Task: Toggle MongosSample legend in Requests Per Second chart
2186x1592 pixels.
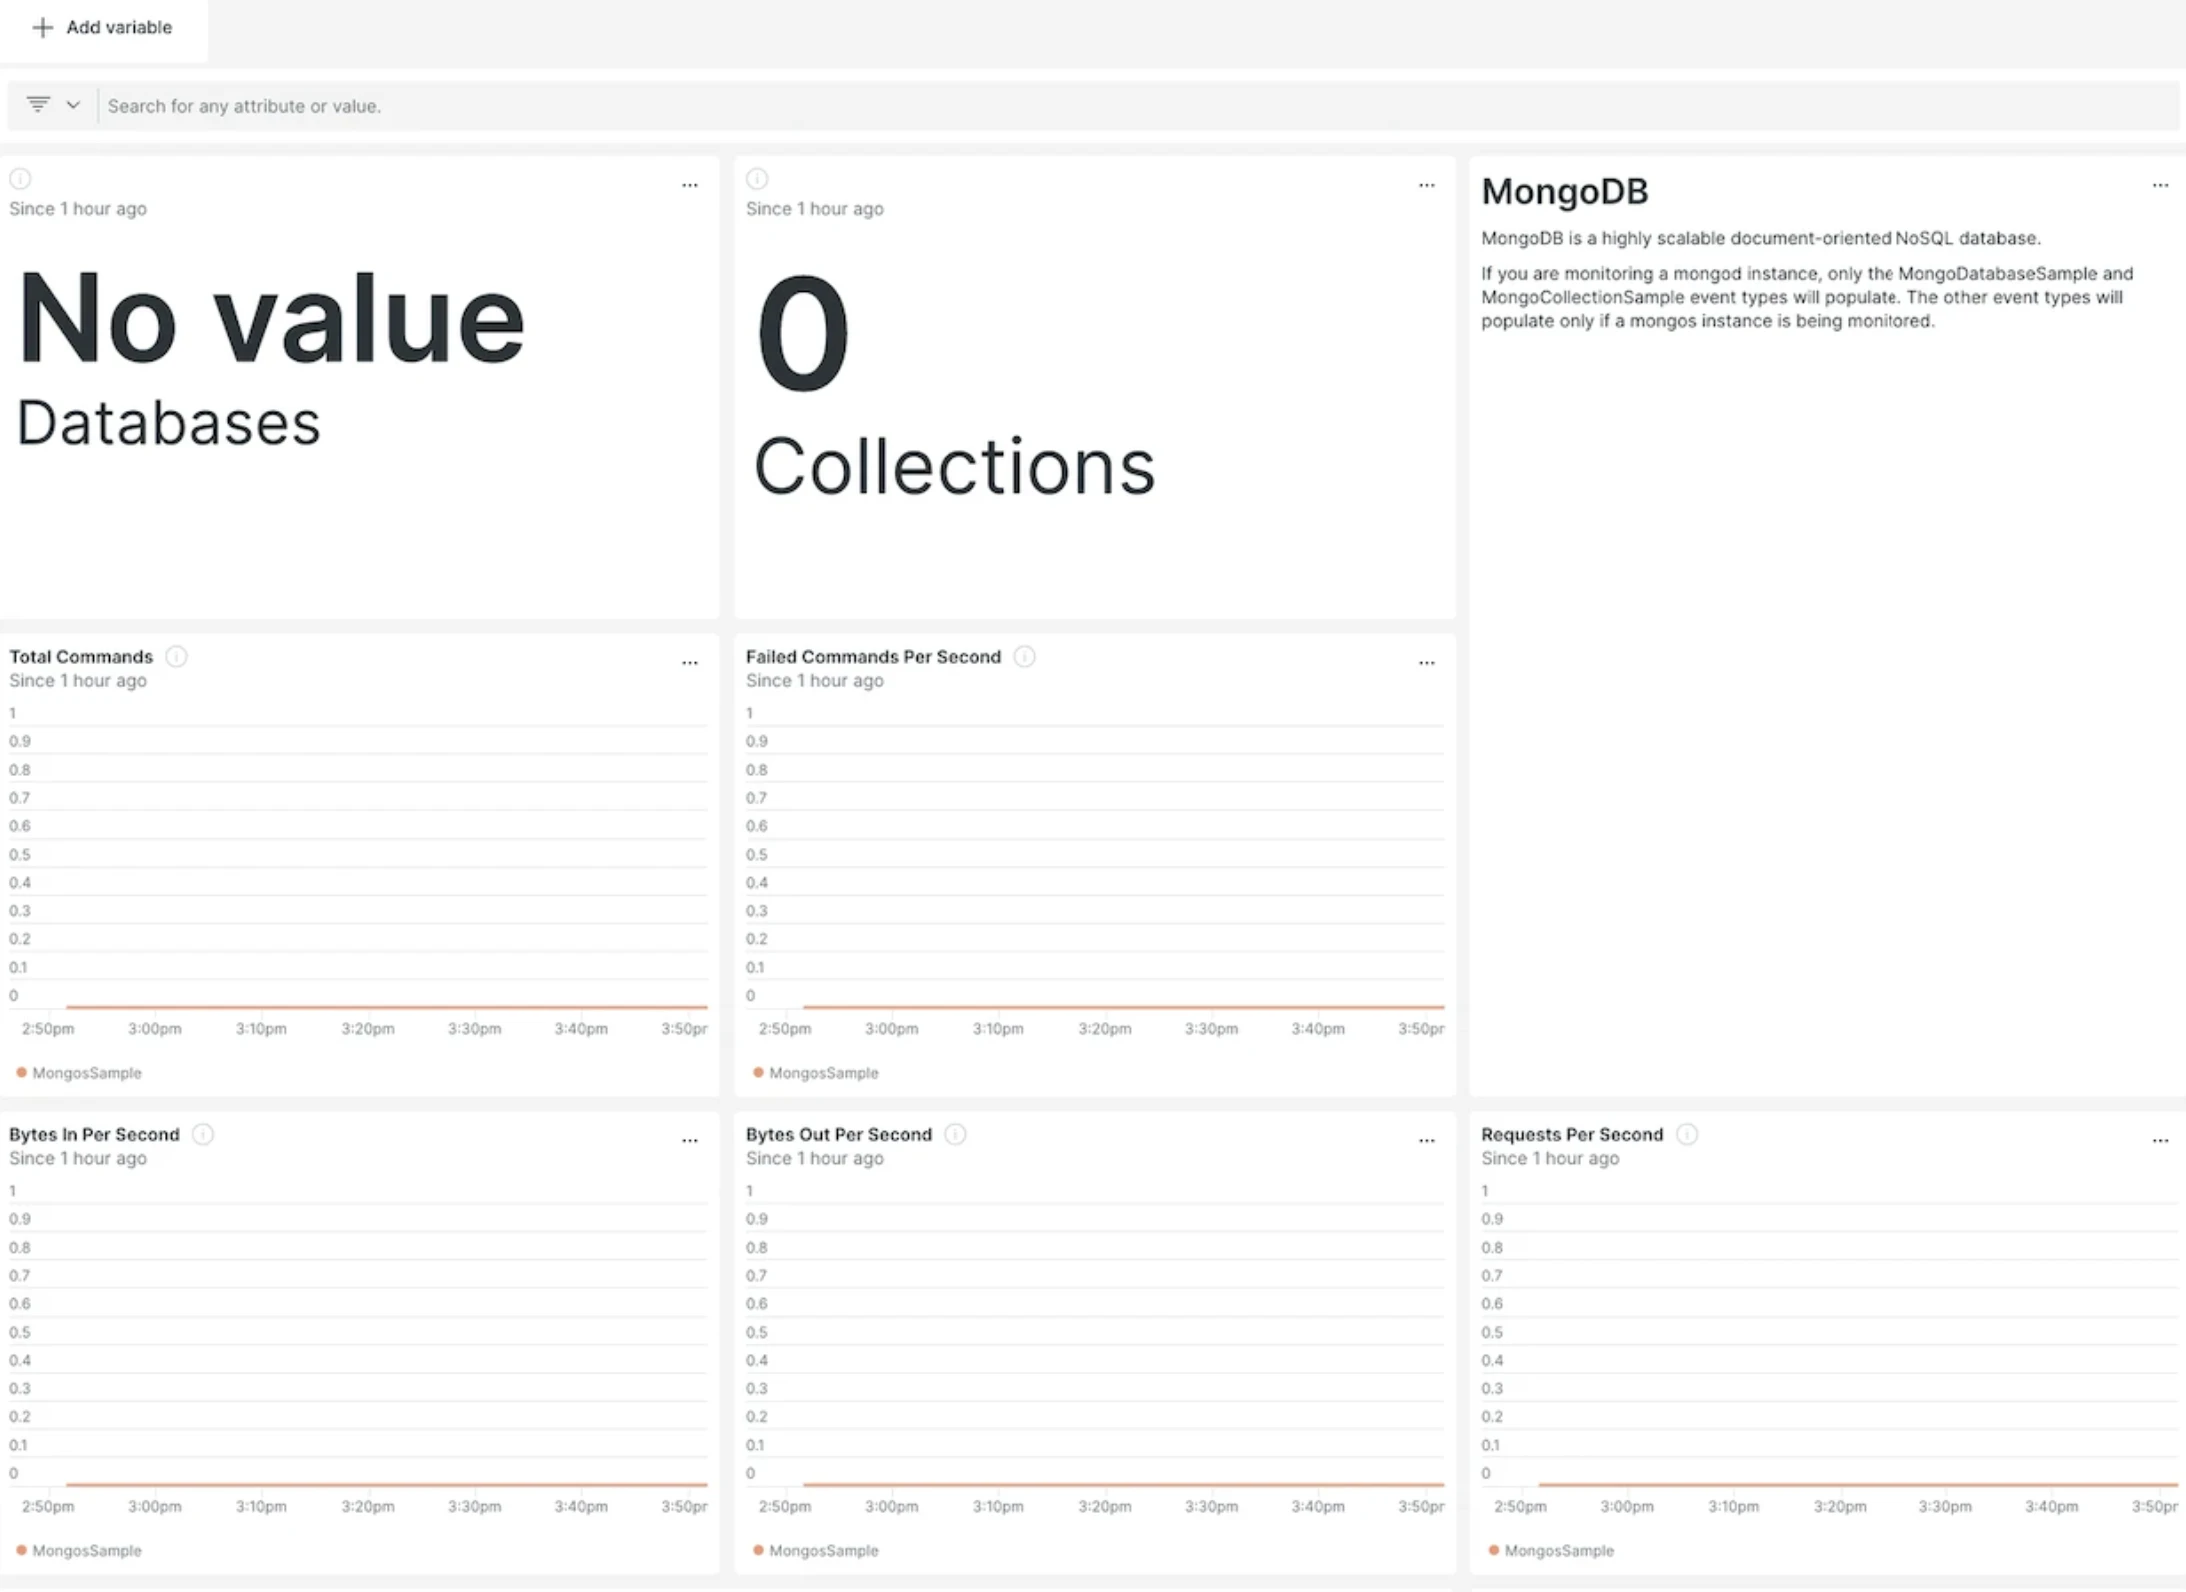Action: pos(1551,1551)
